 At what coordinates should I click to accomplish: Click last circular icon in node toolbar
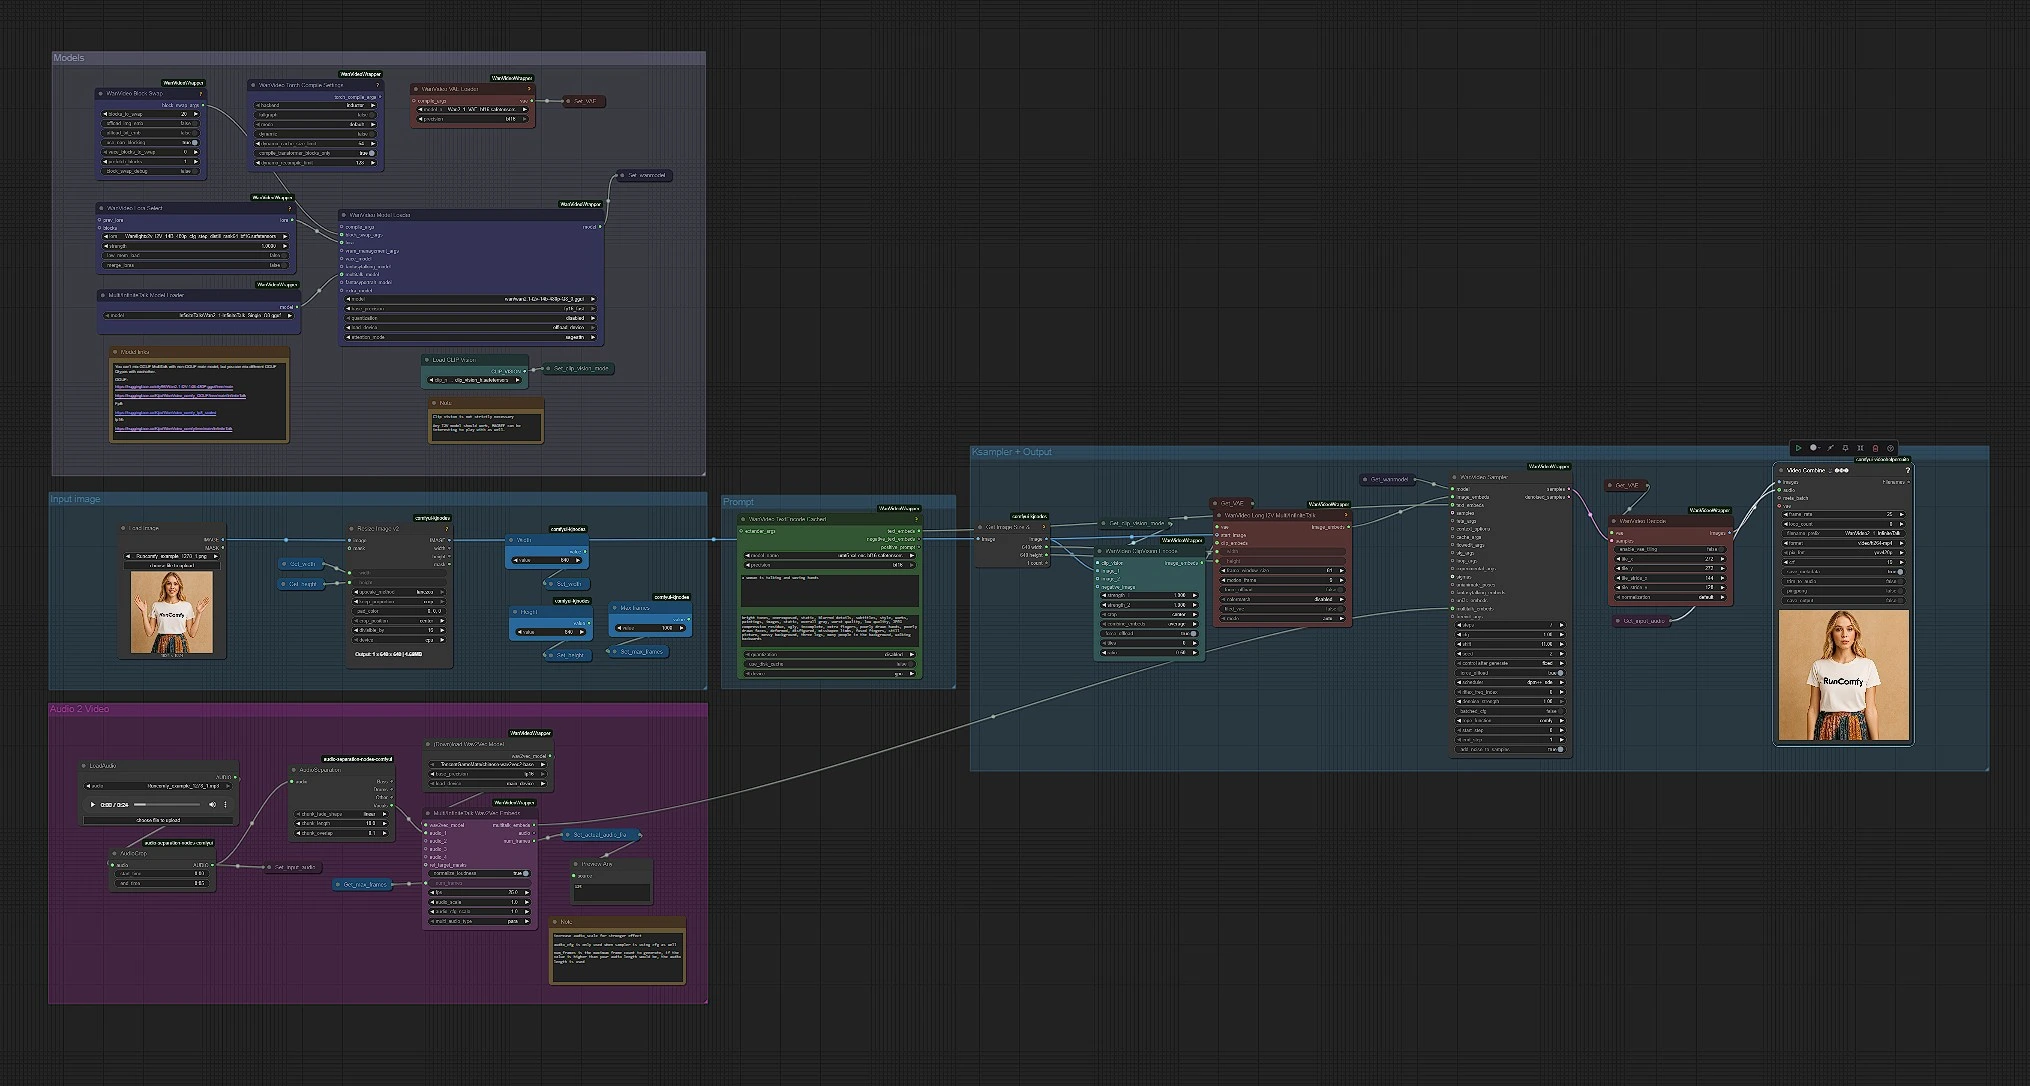coord(1890,448)
